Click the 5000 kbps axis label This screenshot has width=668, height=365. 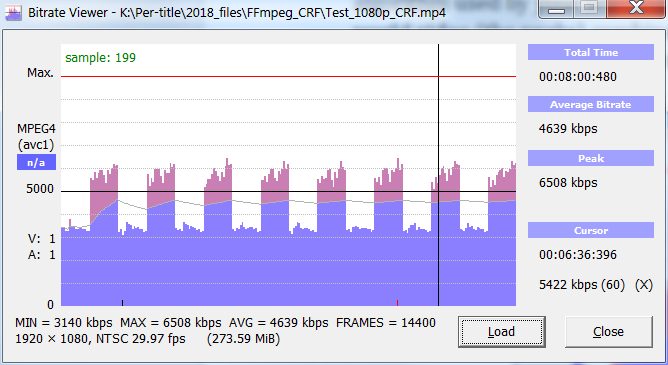point(40,189)
